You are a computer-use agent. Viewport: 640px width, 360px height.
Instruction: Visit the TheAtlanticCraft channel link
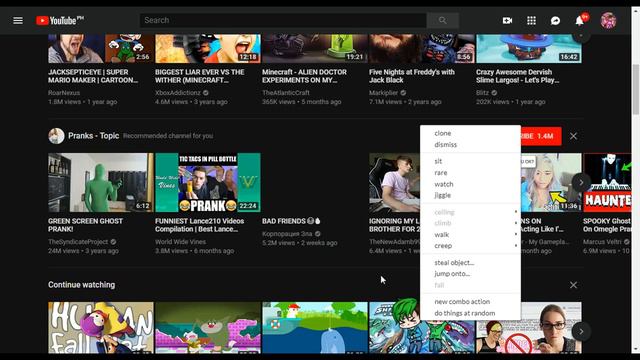pos(286,93)
